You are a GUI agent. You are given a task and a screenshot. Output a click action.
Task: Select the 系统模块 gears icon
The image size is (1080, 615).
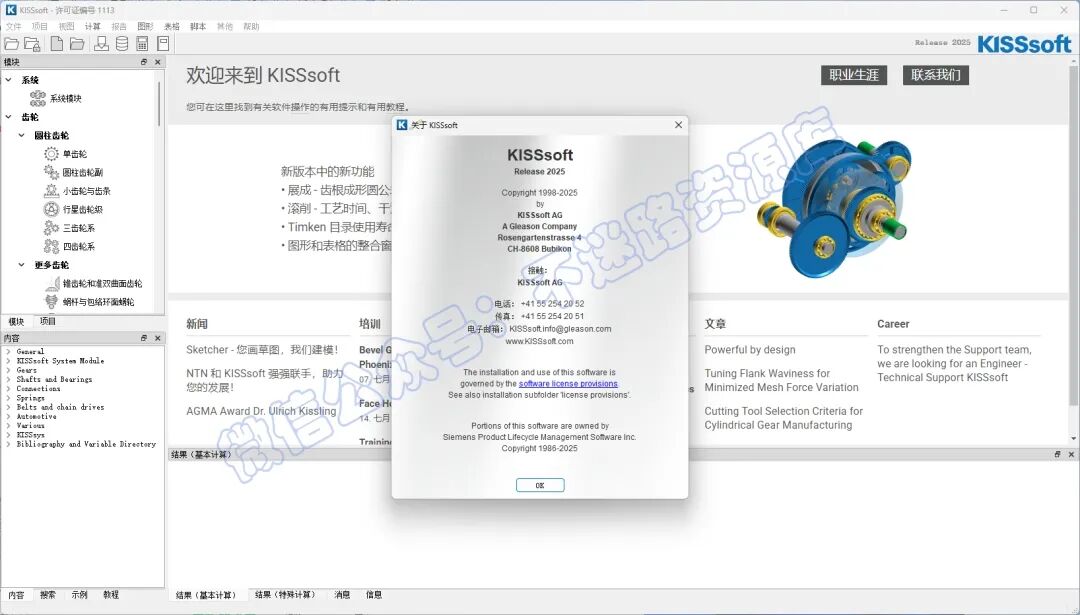(x=38, y=98)
